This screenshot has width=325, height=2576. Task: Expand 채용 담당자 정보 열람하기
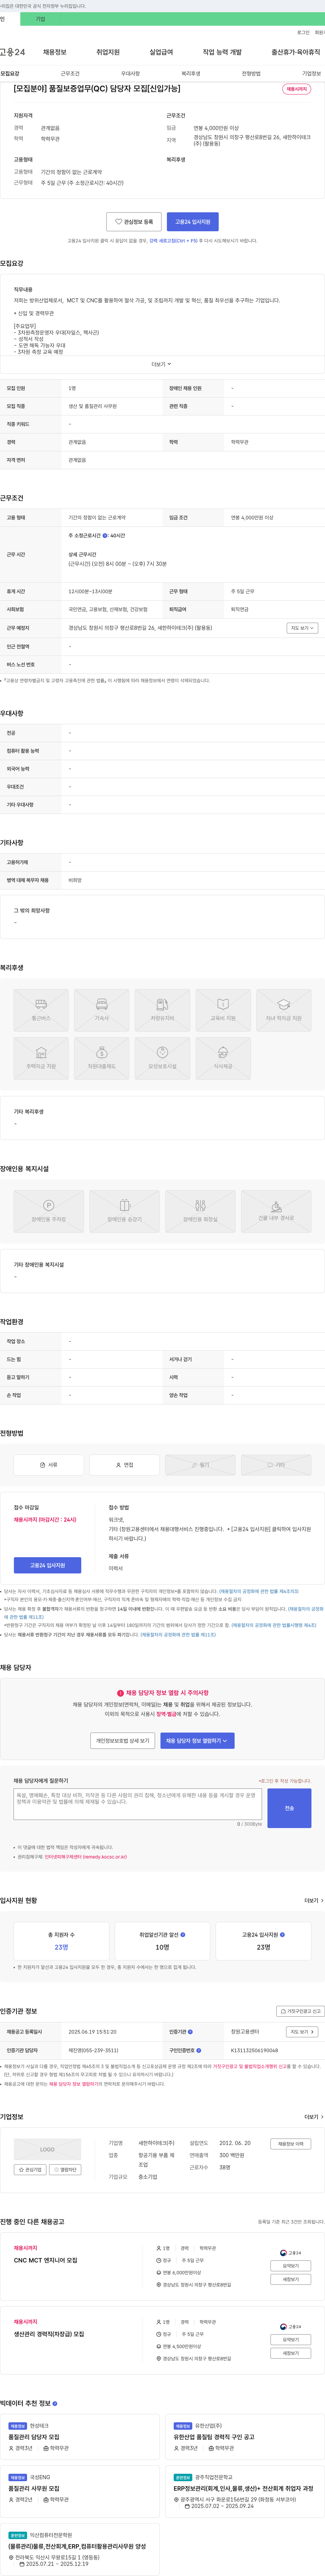(x=197, y=1741)
